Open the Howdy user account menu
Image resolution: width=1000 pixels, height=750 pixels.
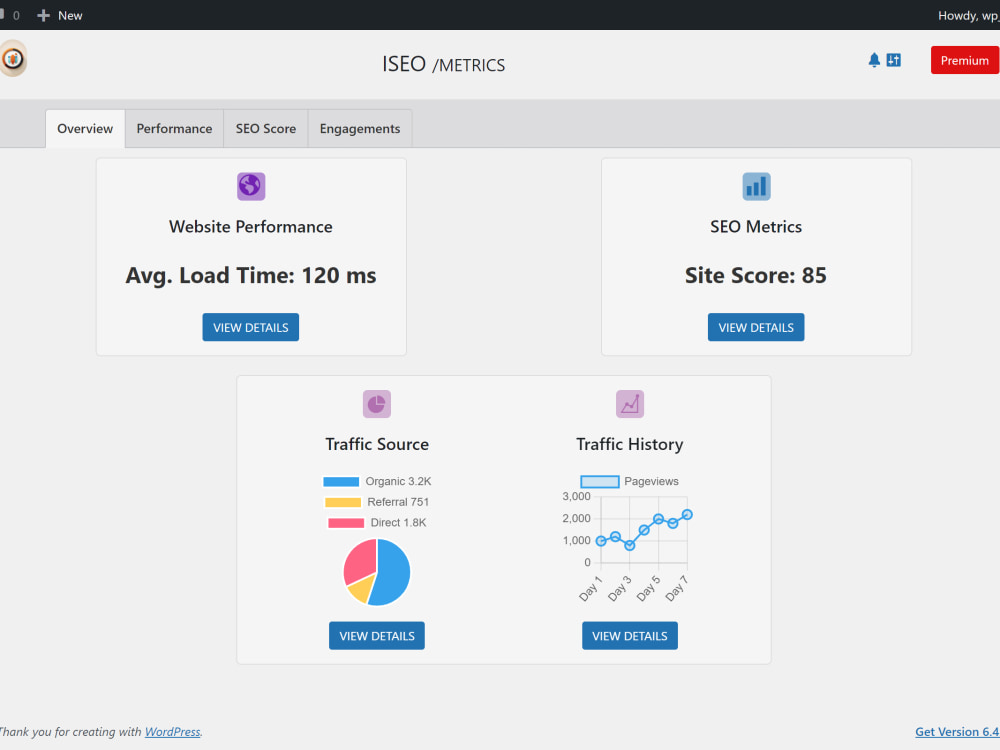[x=968, y=15]
